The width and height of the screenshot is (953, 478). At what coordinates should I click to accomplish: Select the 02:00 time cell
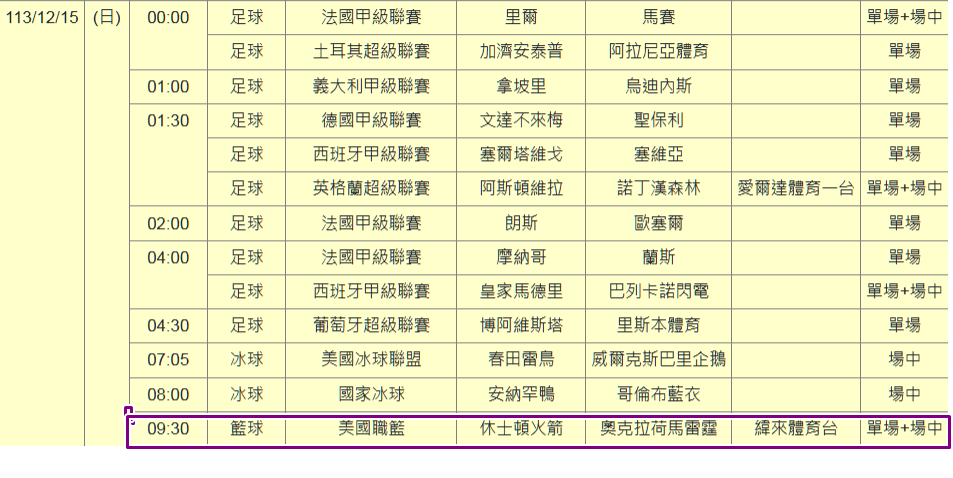pos(168,223)
